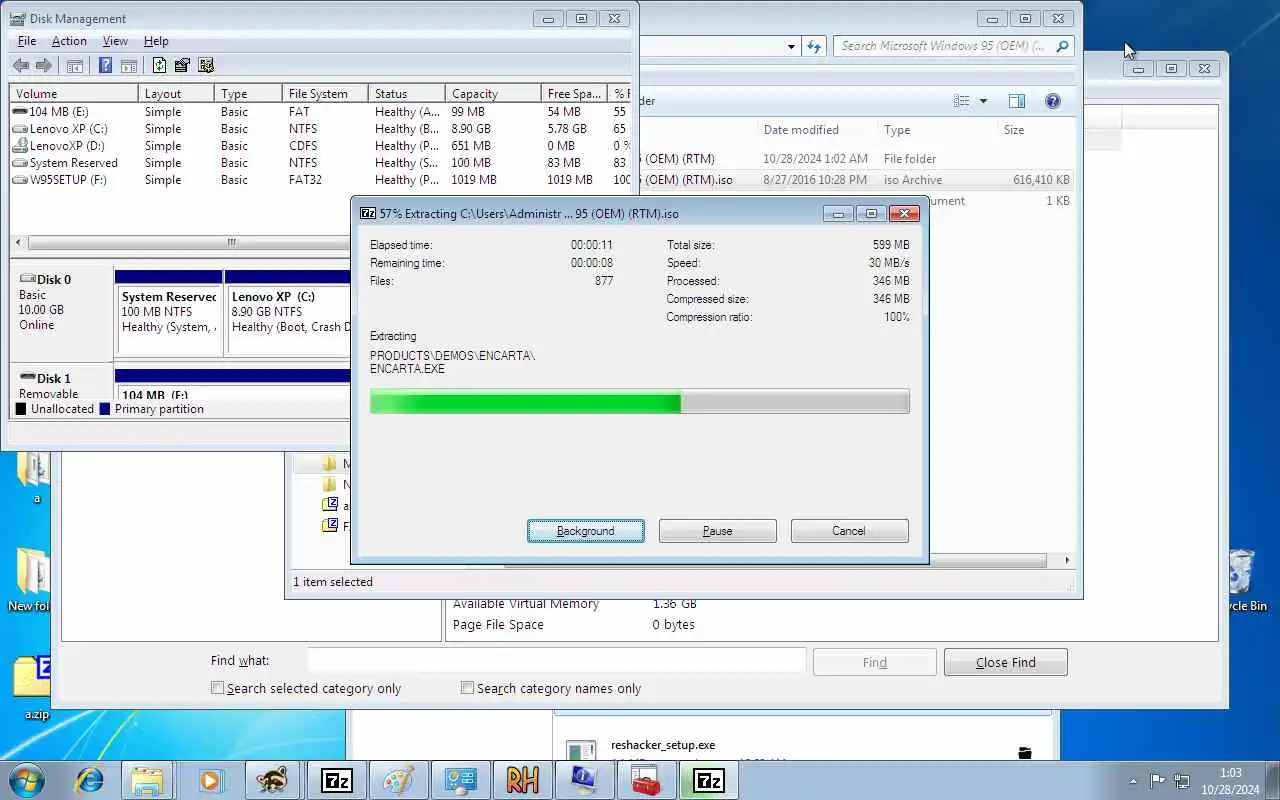The width and height of the screenshot is (1280, 800).
Task: Click the greyed-out Find button
Action: click(x=875, y=662)
